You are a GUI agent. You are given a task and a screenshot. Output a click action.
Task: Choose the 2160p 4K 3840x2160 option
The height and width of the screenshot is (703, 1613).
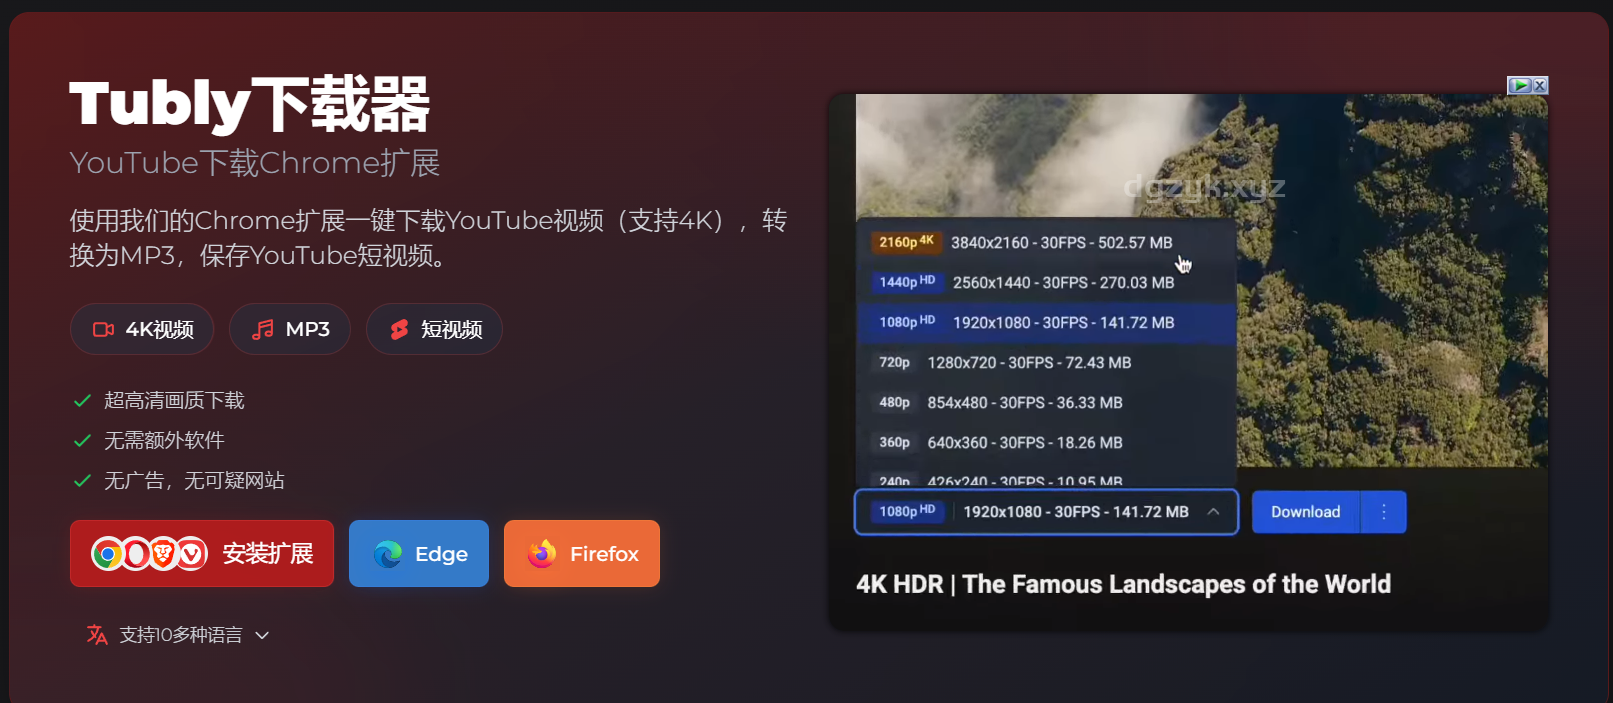pyautogui.click(x=1047, y=242)
